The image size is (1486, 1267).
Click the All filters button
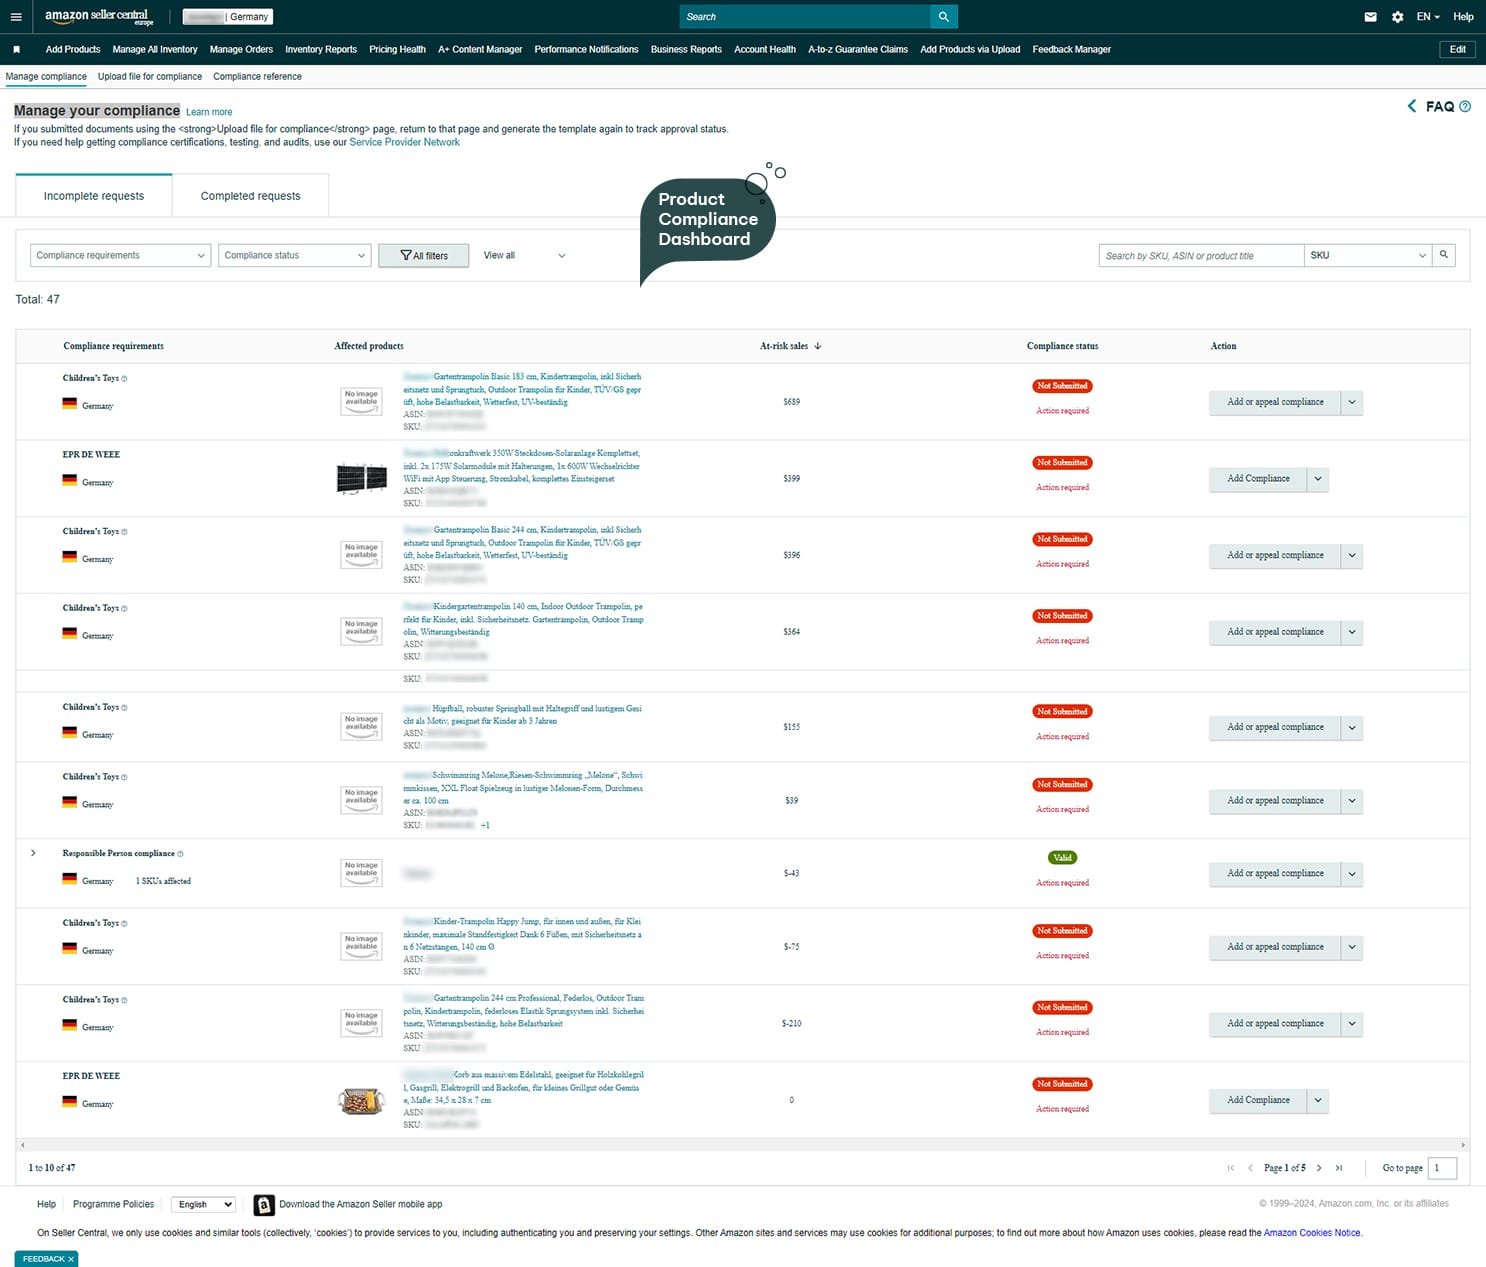[x=423, y=256]
